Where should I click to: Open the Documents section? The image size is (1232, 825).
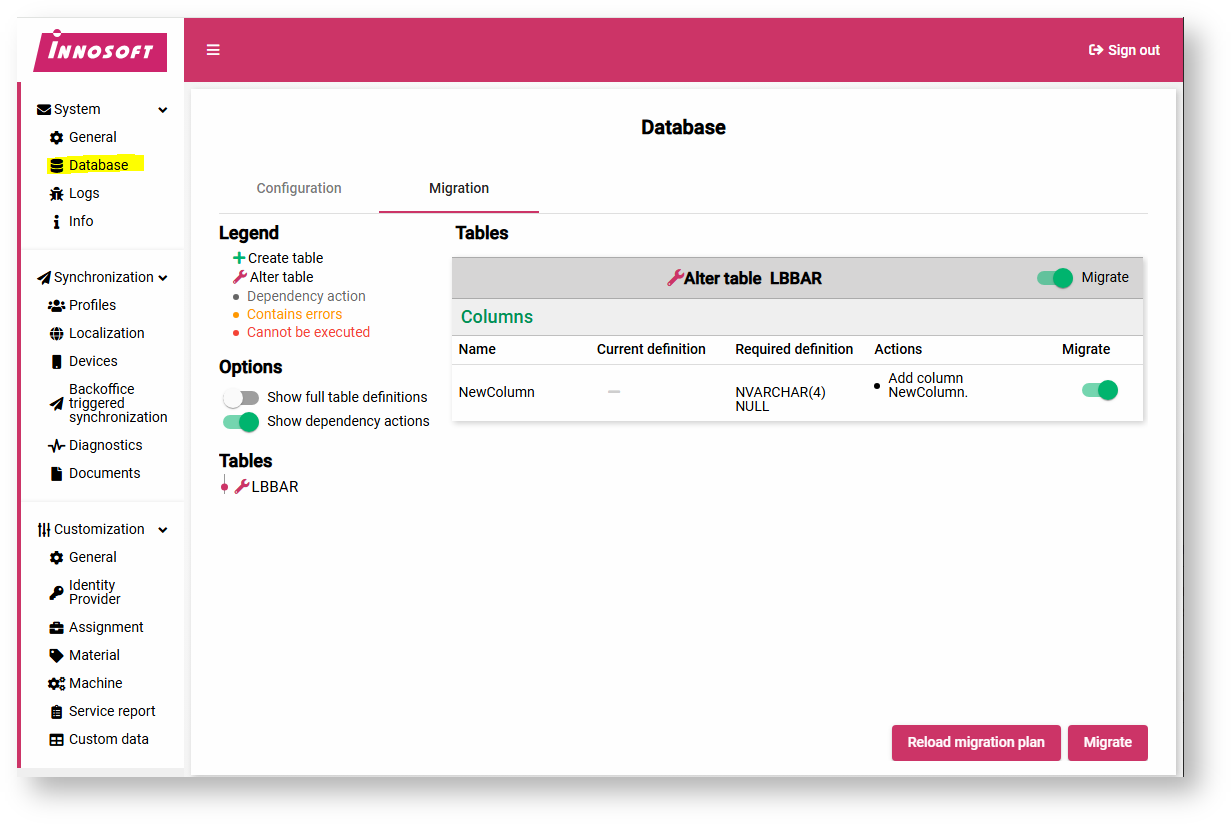[97, 473]
